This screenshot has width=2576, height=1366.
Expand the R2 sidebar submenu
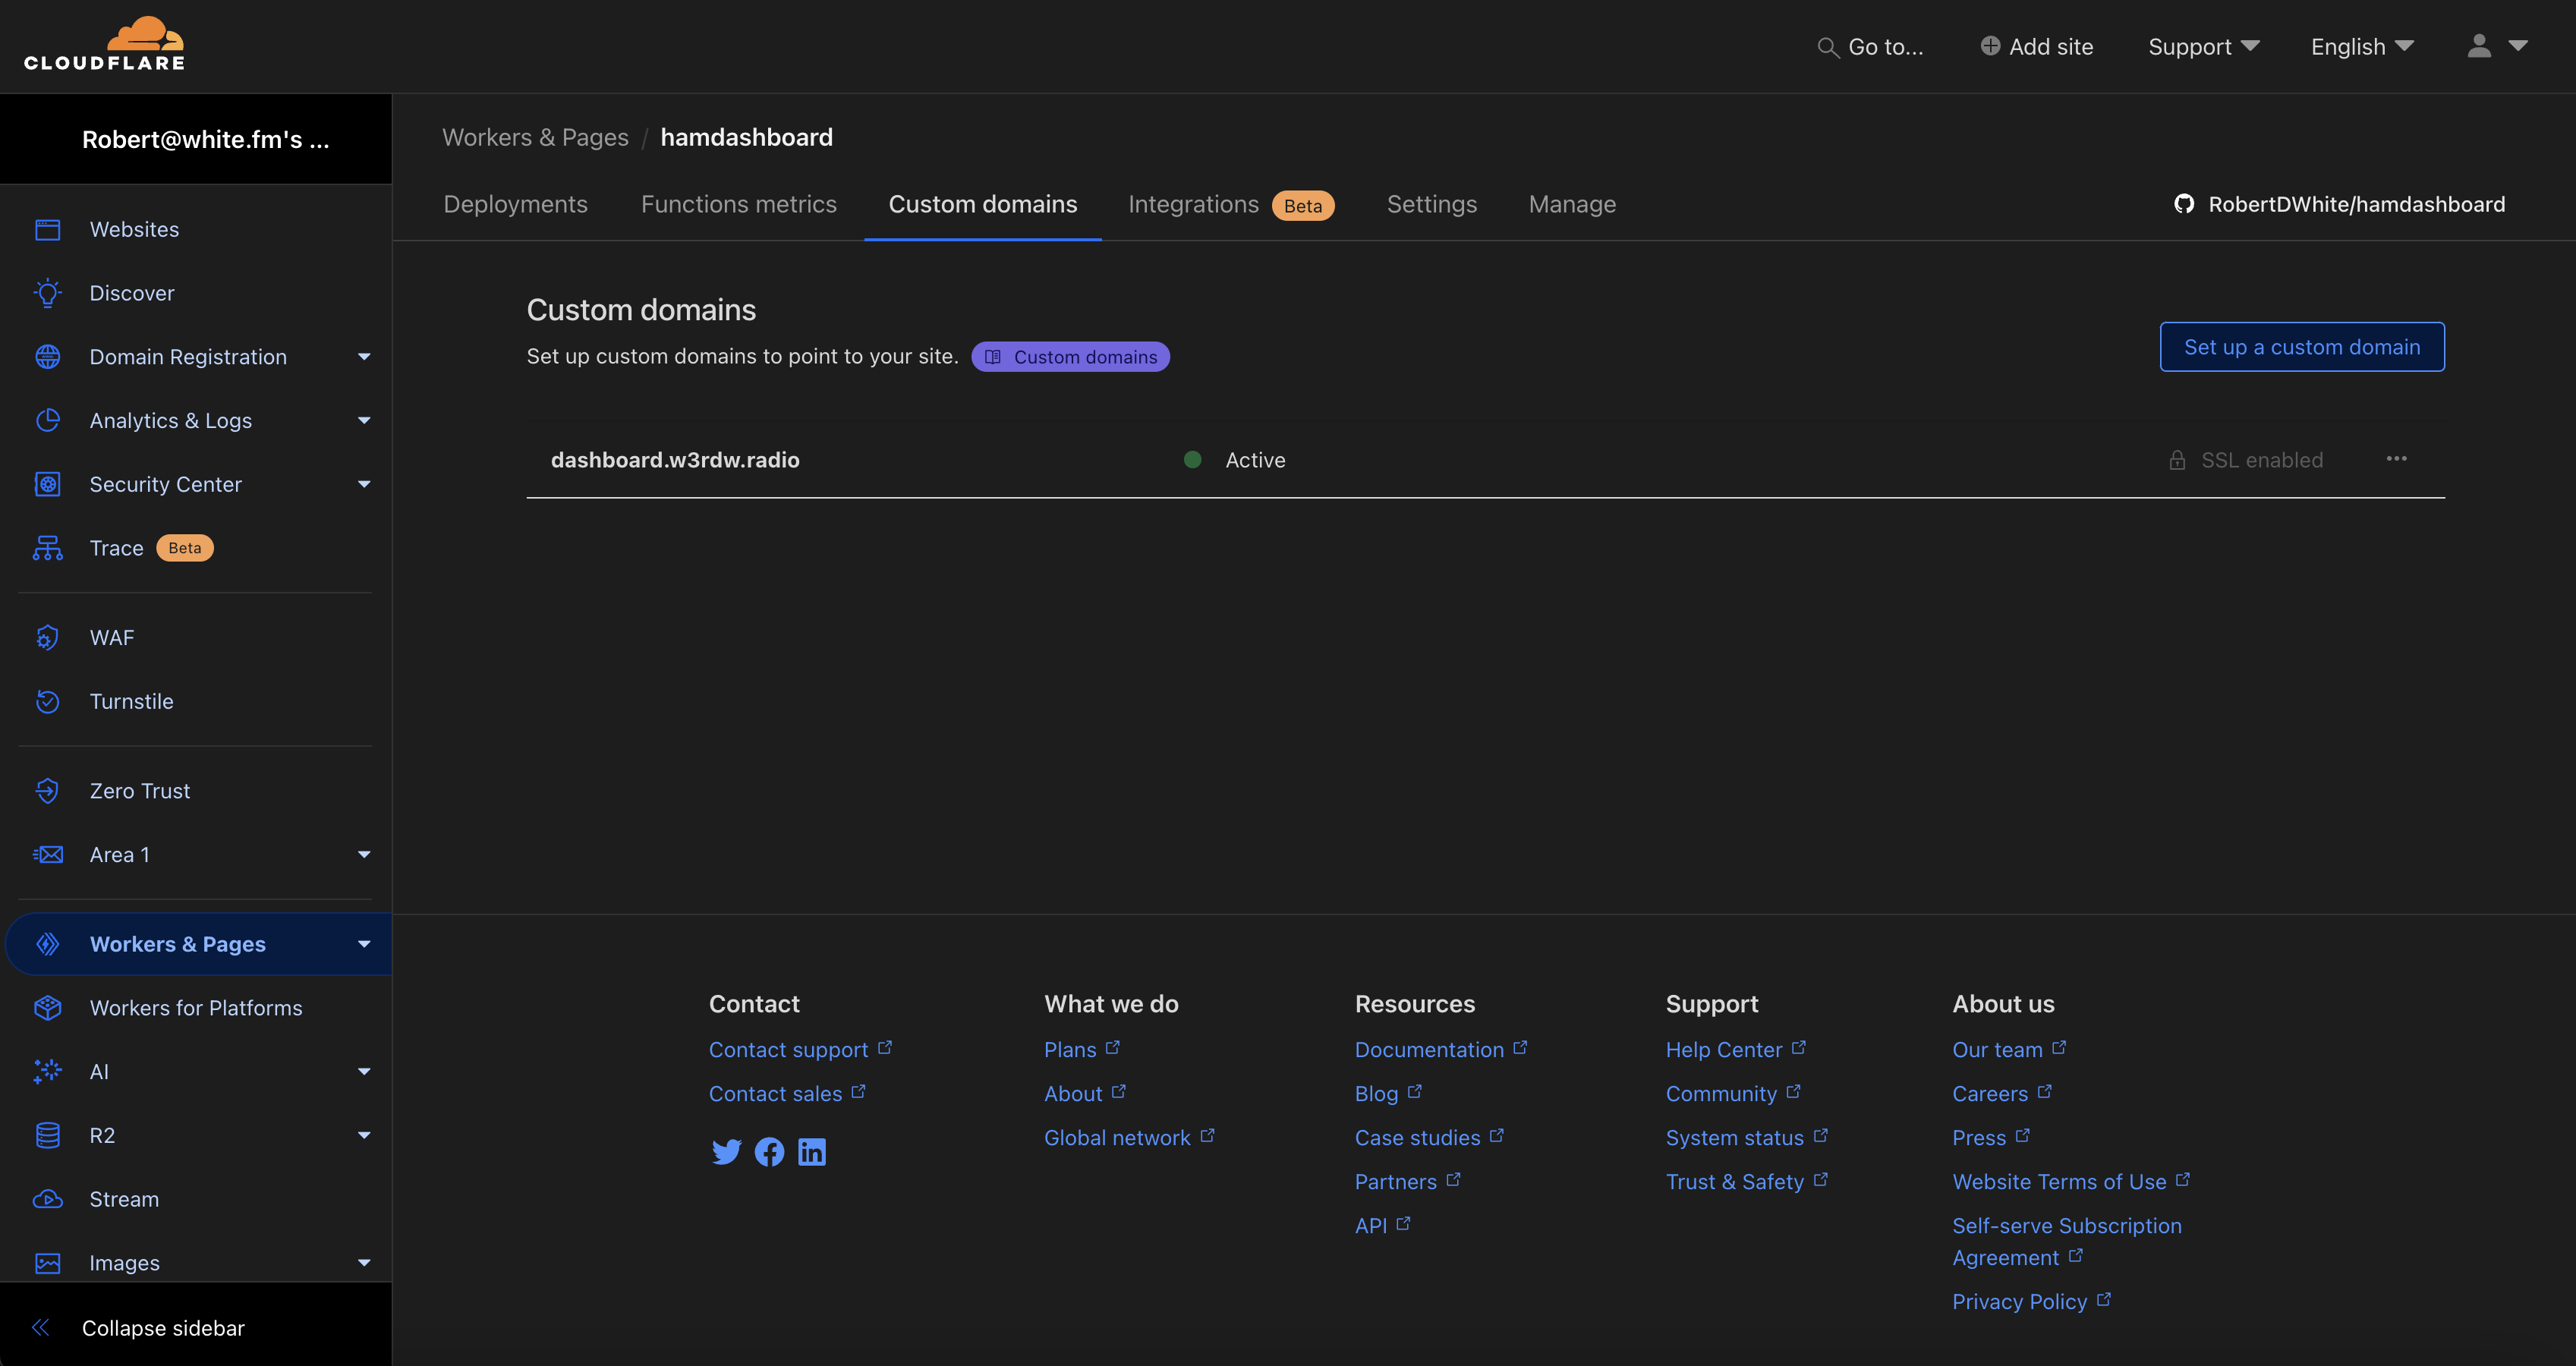coord(364,1135)
